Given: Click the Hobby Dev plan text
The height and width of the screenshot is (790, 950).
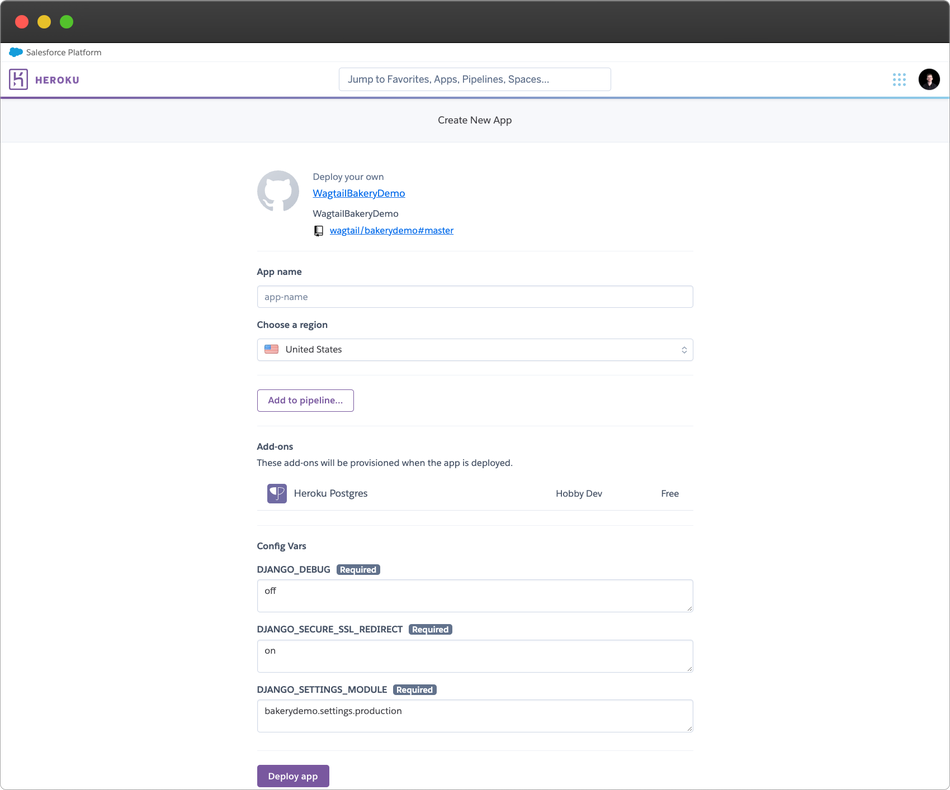Looking at the screenshot, I should (579, 494).
